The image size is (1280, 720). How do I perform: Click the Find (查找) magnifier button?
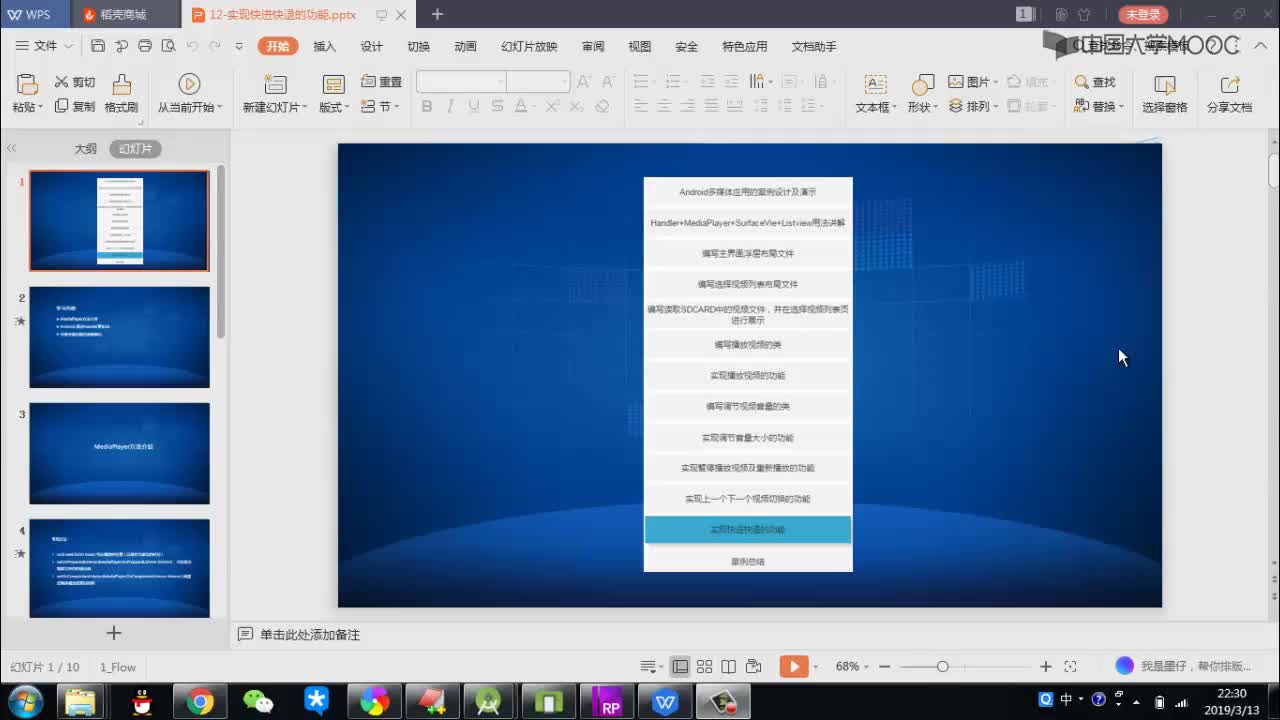pos(1095,82)
